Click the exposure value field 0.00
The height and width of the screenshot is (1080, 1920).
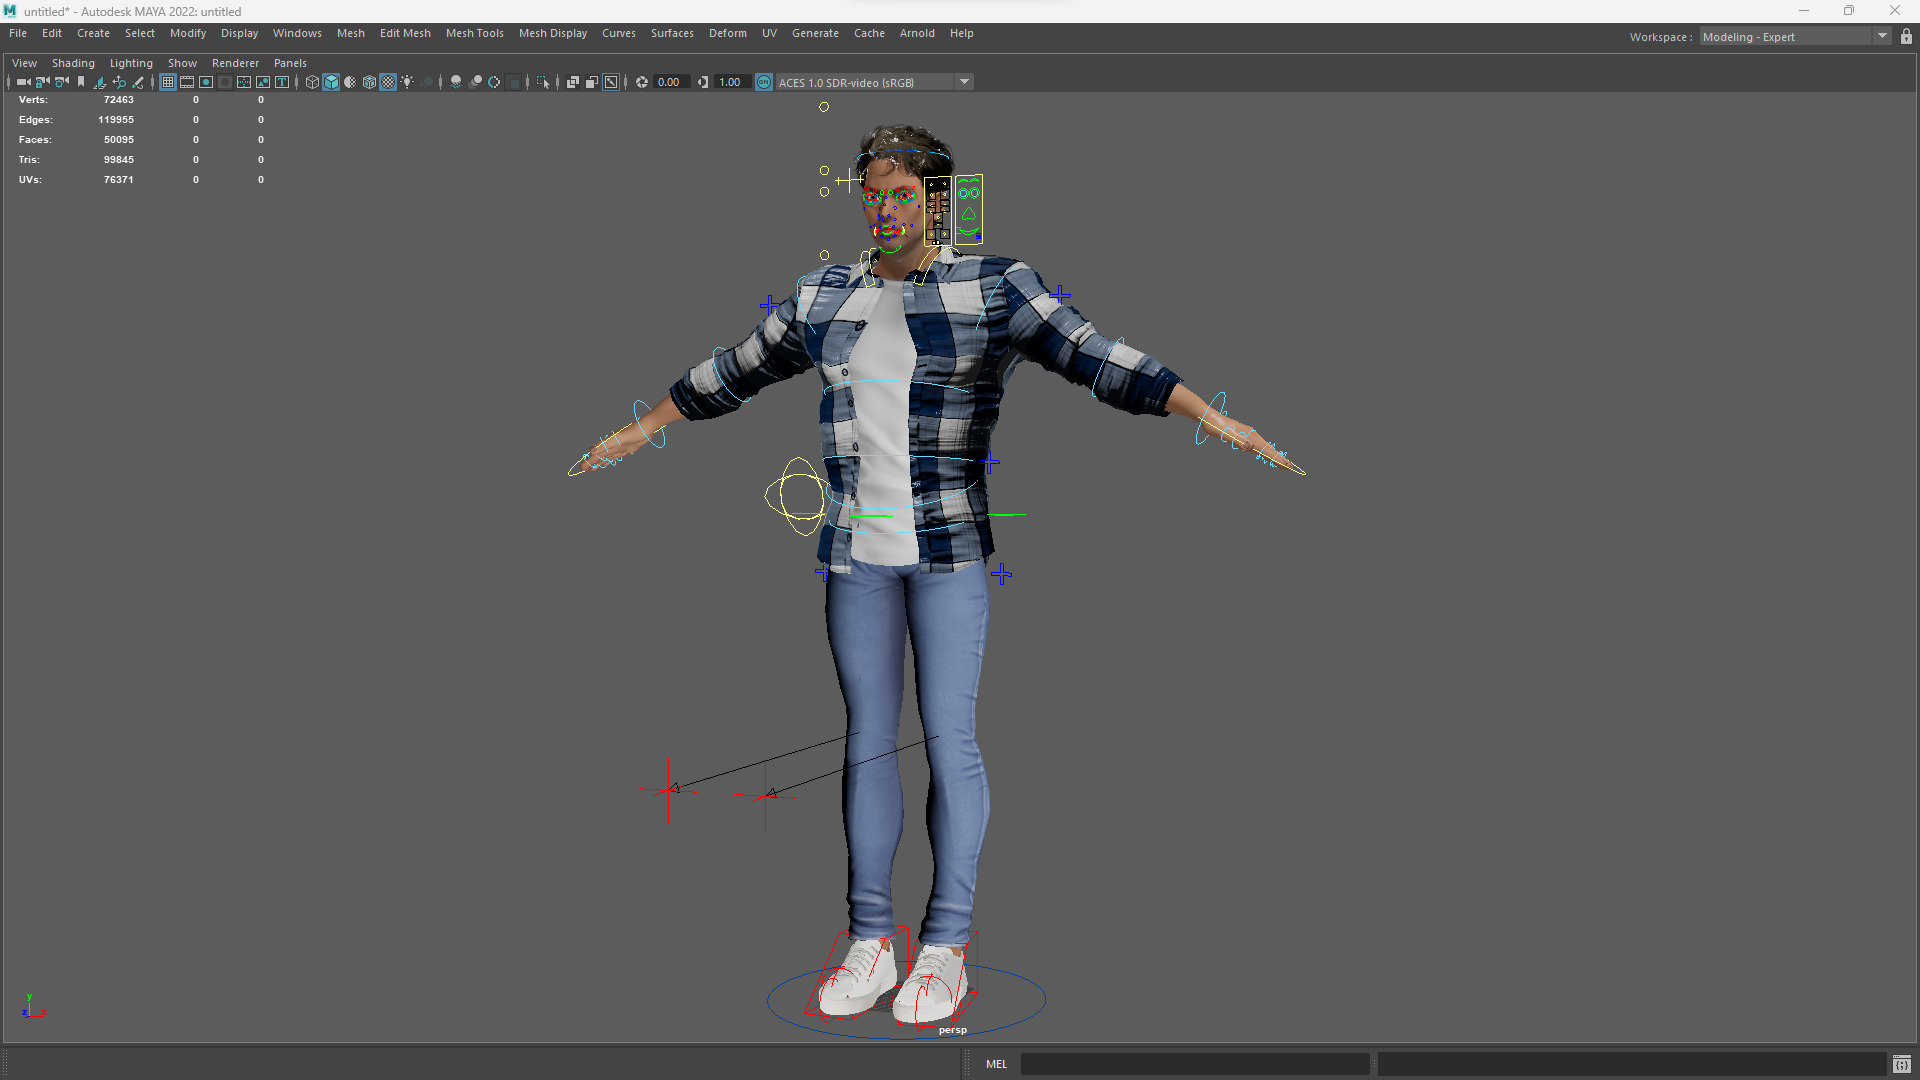click(669, 82)
